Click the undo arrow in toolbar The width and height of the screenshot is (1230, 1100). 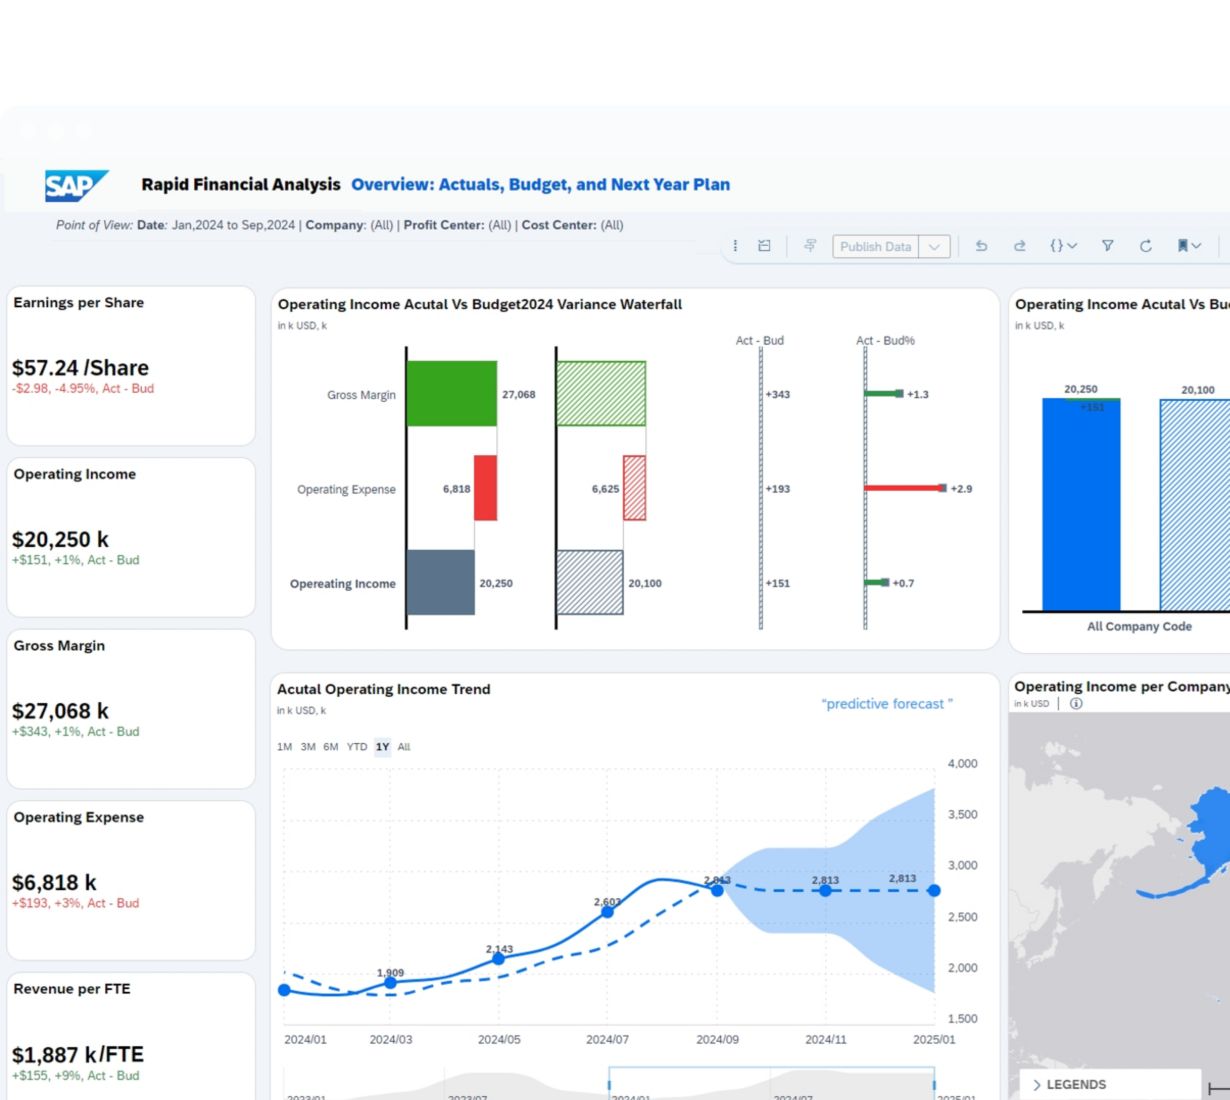click(x=981, y=246)
